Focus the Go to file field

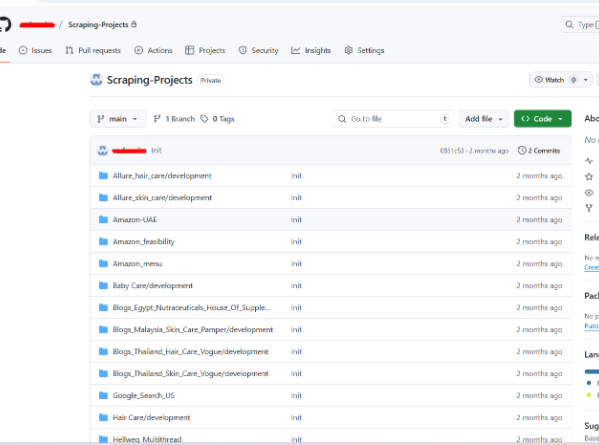point(393,119)
